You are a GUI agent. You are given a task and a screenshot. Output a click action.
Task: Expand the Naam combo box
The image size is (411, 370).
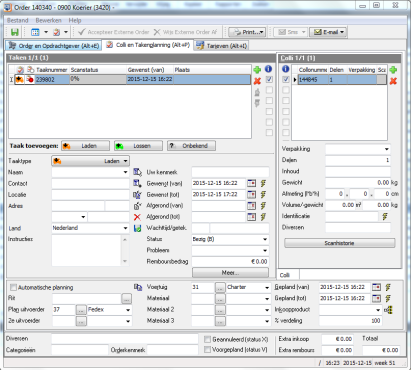click(x=125, y=172)
